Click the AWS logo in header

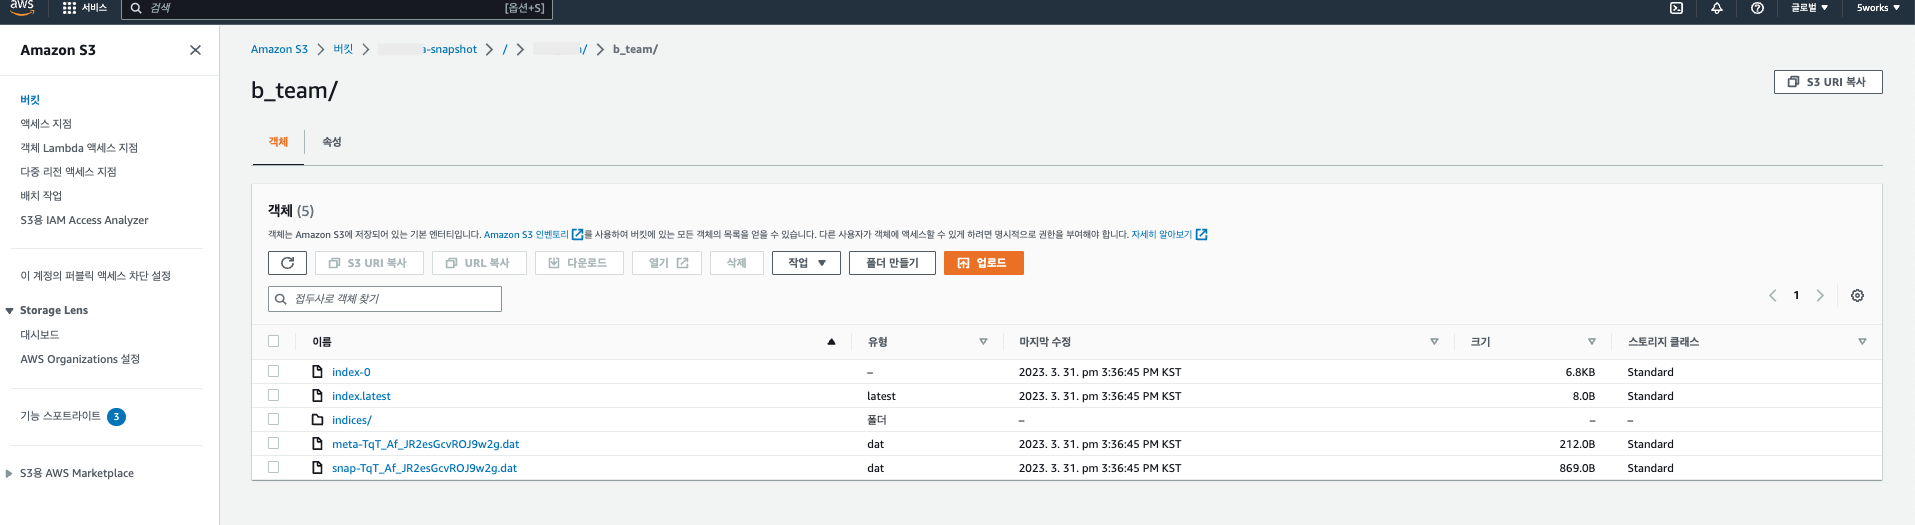[x=22, y=7]
